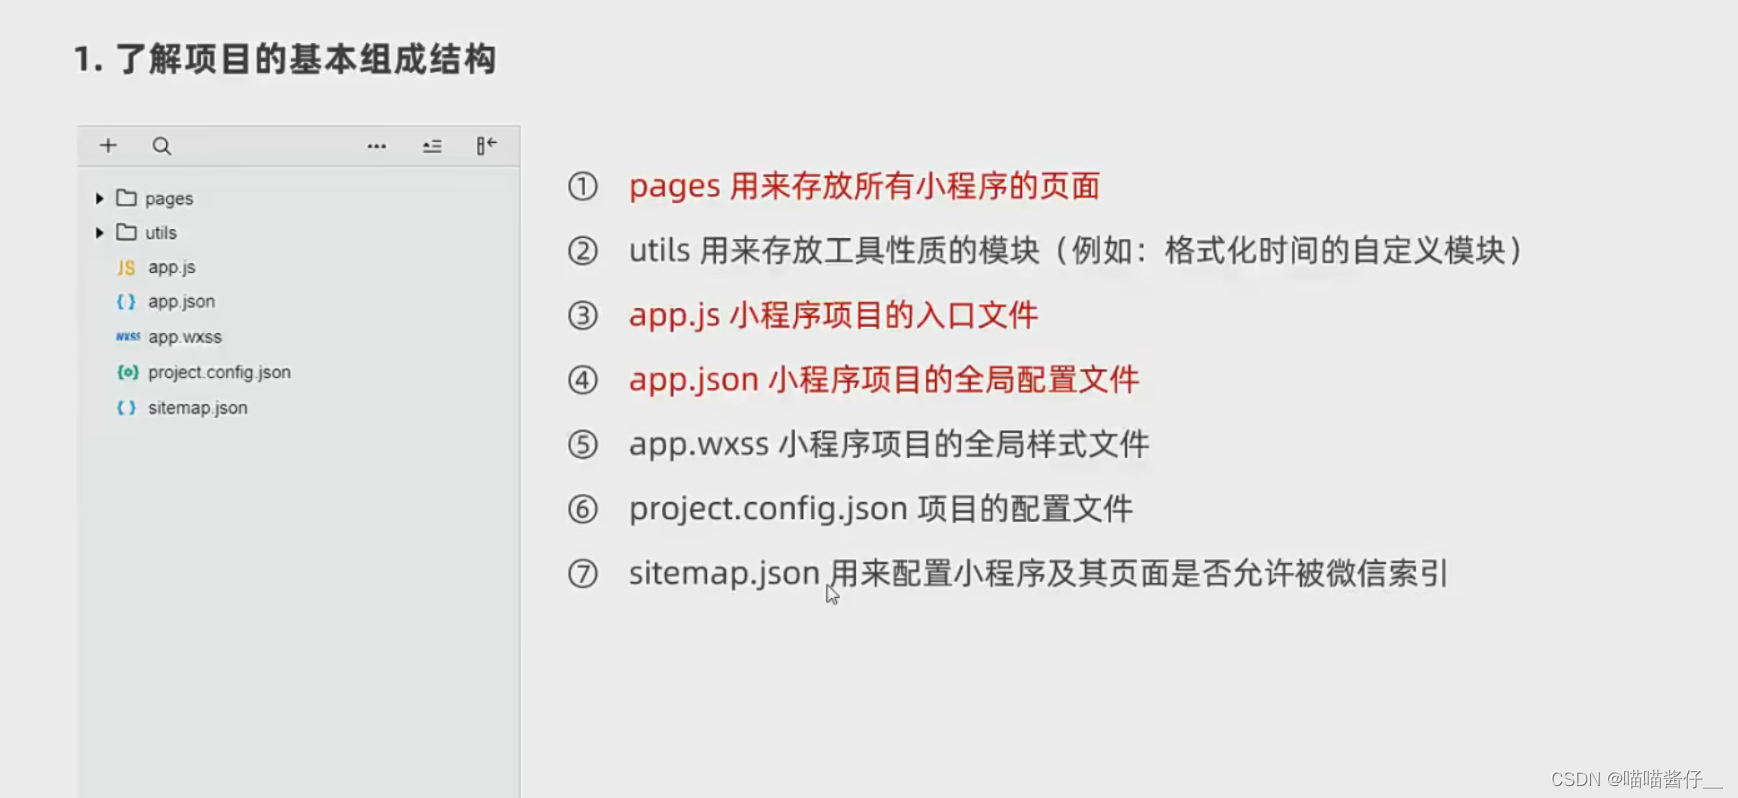Click the green icon beside project.config.json

point(127,372)
